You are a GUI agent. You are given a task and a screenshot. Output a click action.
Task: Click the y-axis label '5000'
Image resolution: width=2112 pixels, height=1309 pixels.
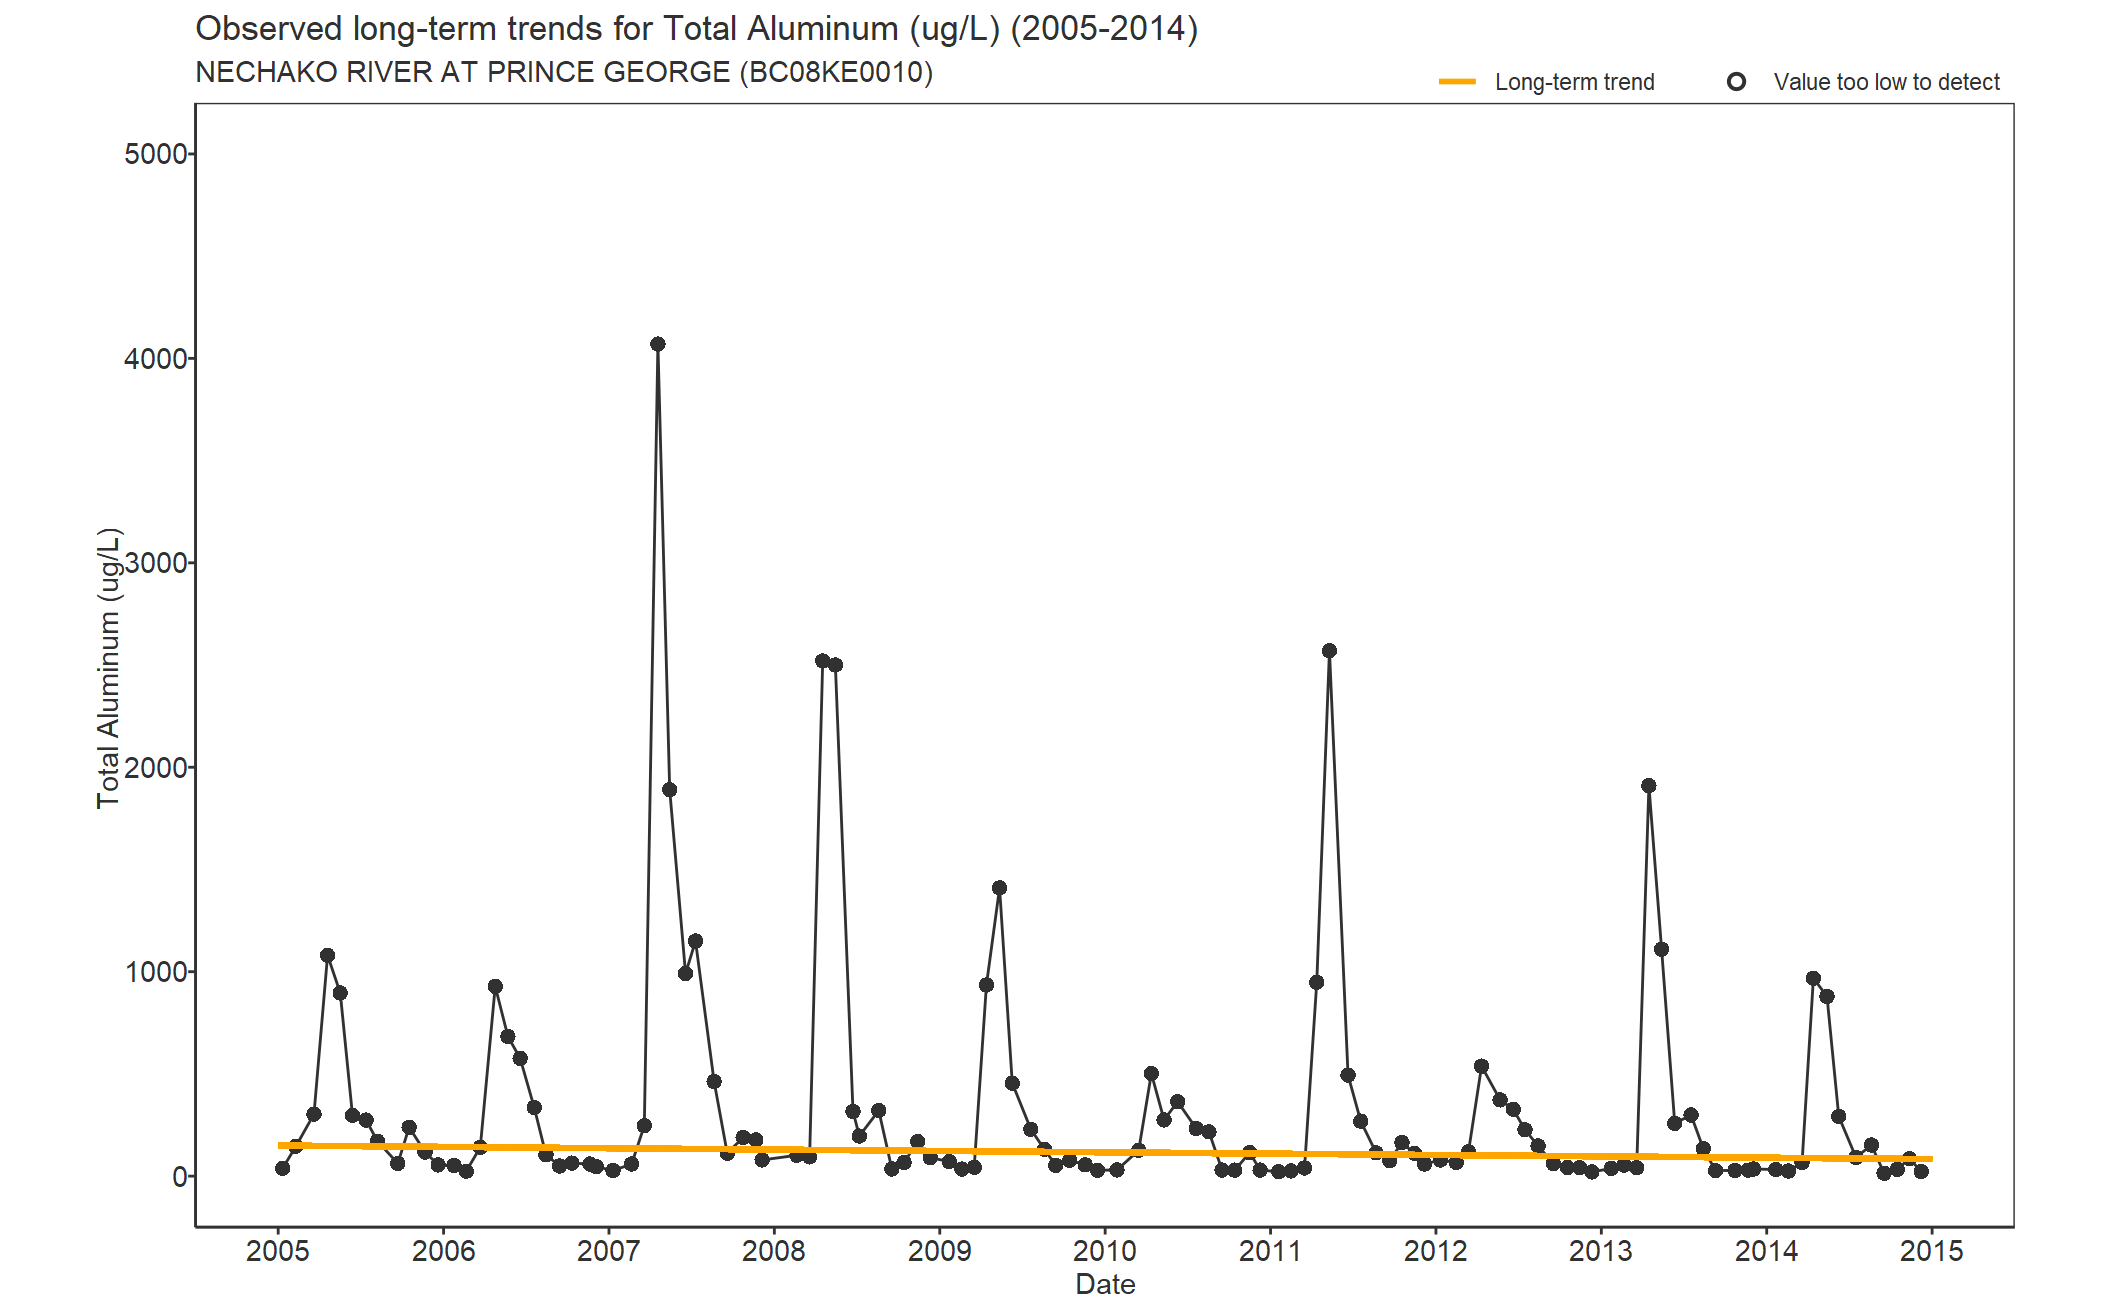point(156,154)
